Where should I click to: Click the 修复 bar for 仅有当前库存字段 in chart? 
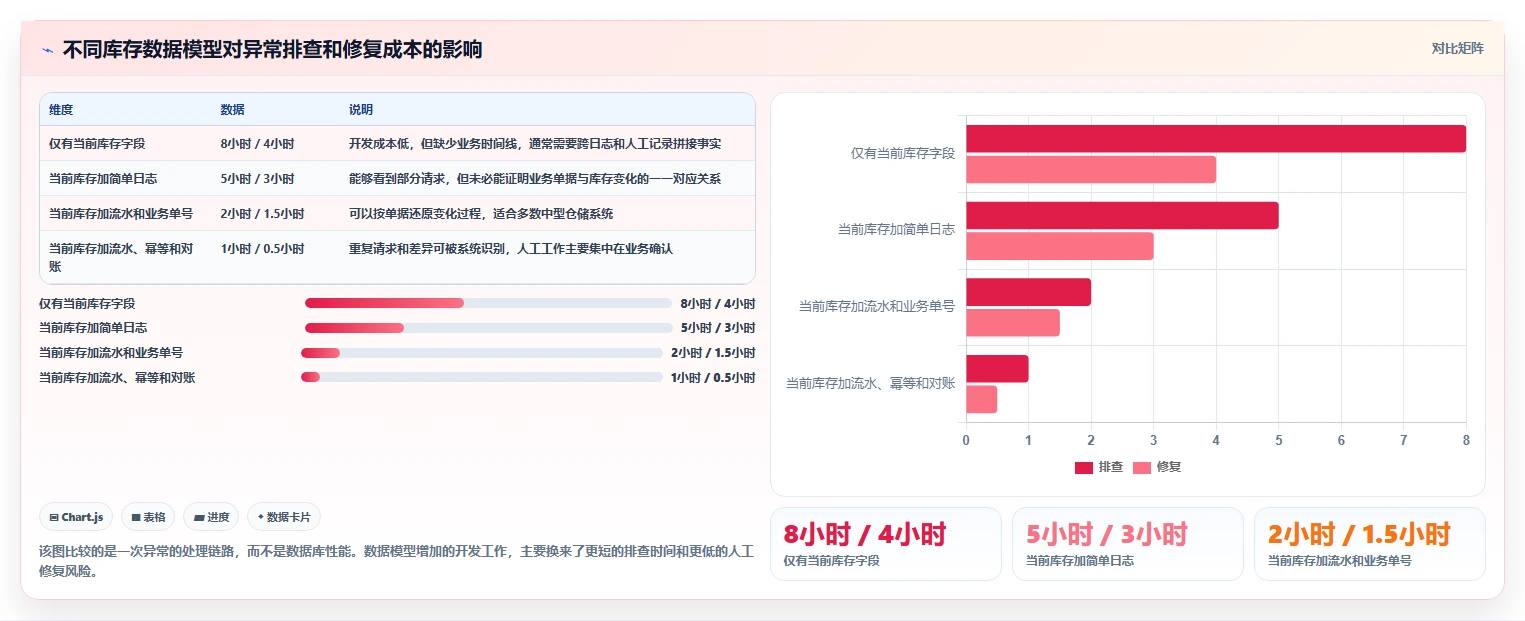(x=1091, y=169)
